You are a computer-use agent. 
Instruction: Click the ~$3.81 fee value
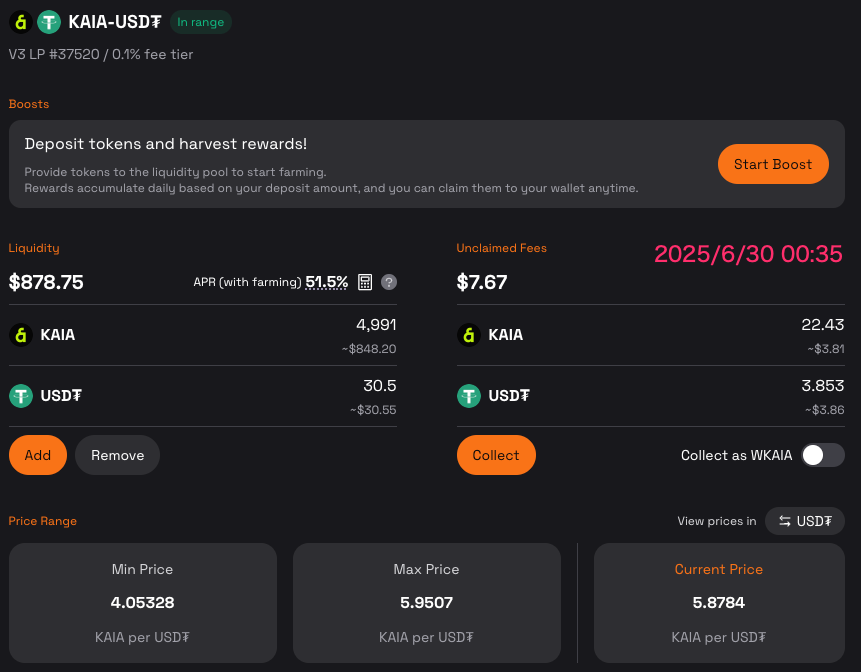click(x=825, y=349)
